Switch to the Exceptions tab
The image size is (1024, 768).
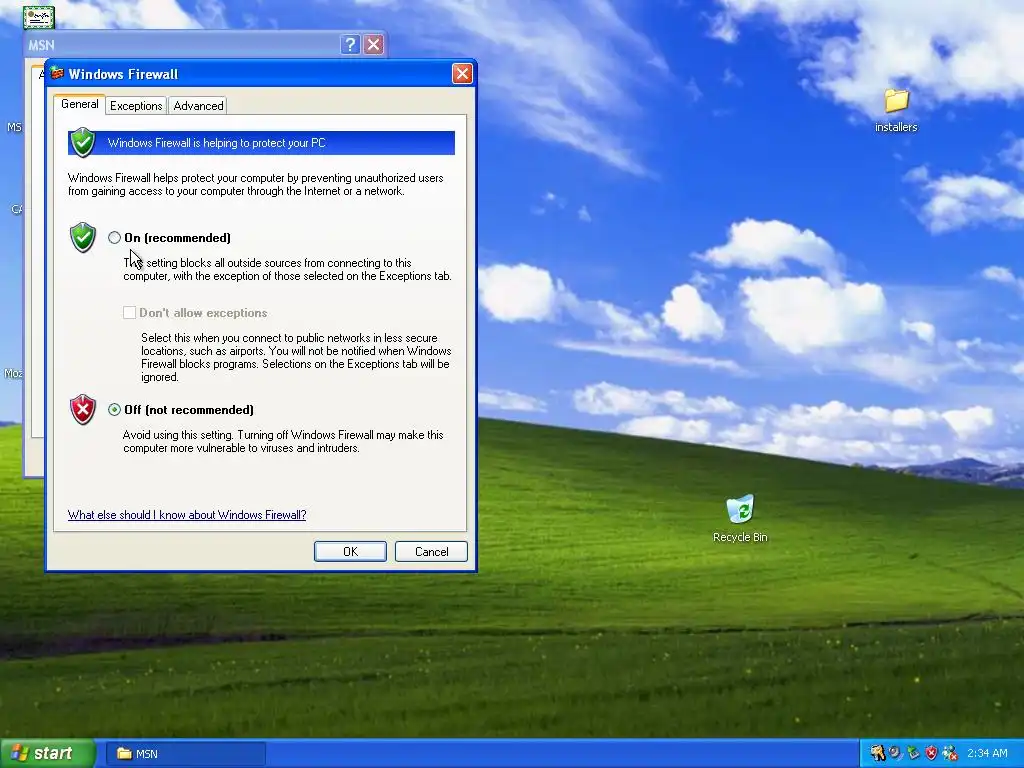coord(136,106)
